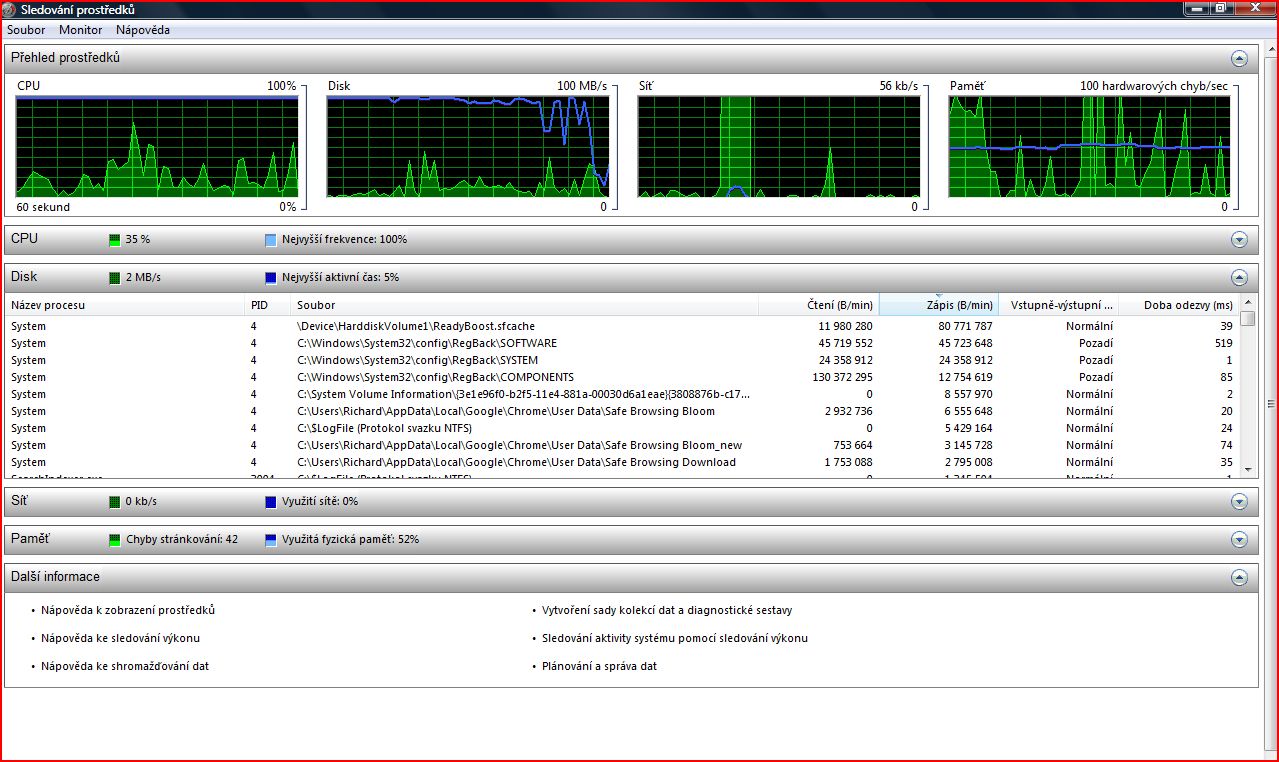
Task: Sort by Čtení (B/min) column
Action: [818, 305]
